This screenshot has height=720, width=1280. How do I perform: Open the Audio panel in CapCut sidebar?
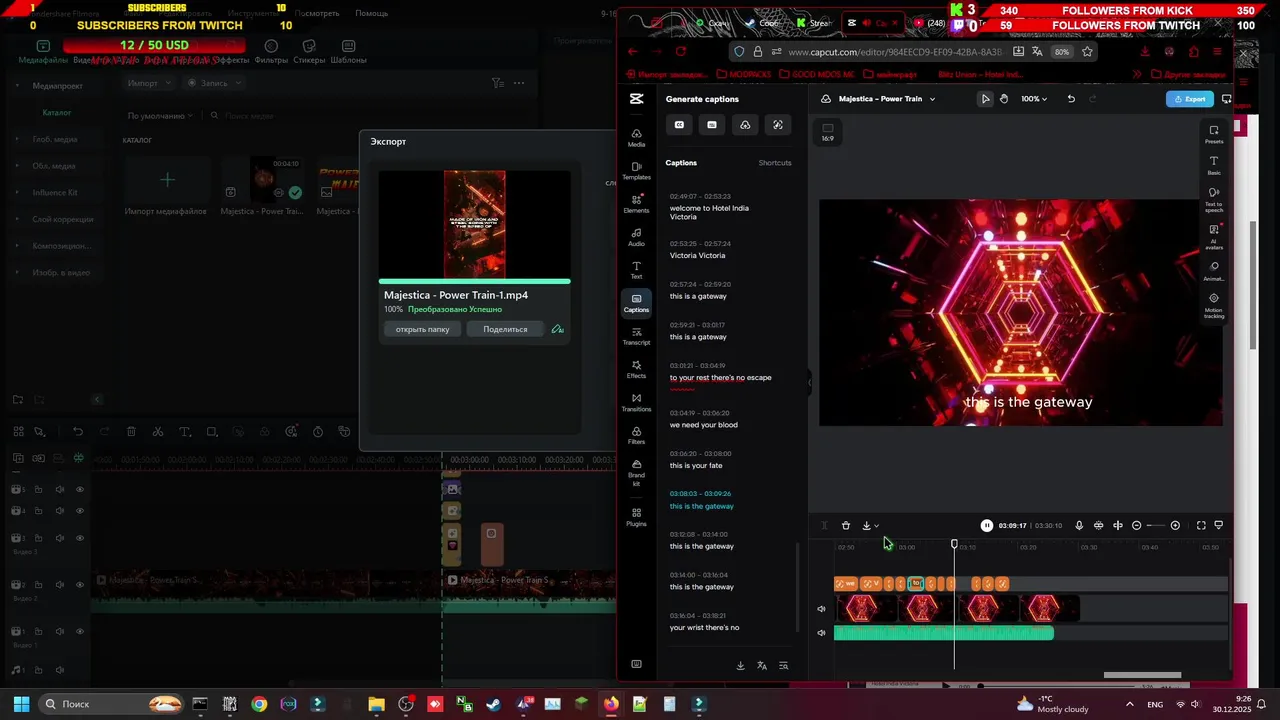click(636, 237)
